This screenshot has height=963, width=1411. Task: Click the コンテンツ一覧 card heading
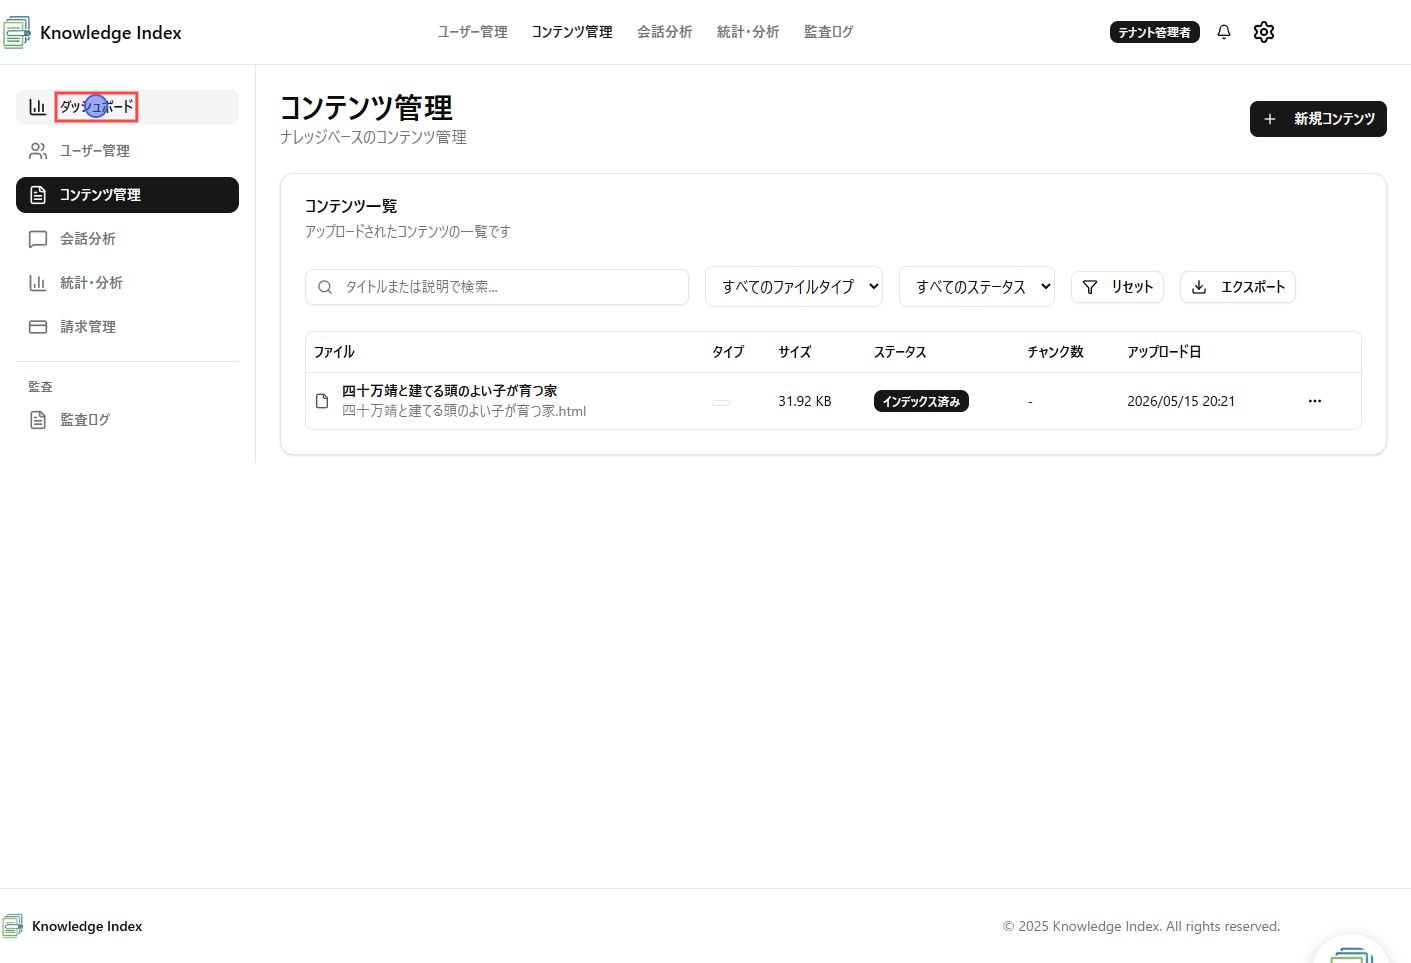[351, 206]
